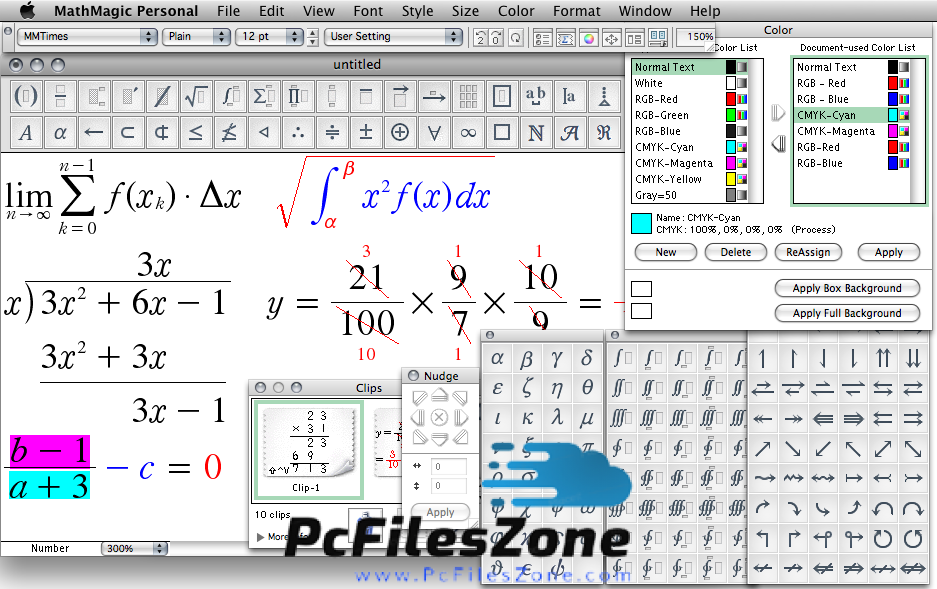The width and height of the screenshot is (937, 589).
Task: Insert the infinity symbol
Action: click(x=467, y=132)
